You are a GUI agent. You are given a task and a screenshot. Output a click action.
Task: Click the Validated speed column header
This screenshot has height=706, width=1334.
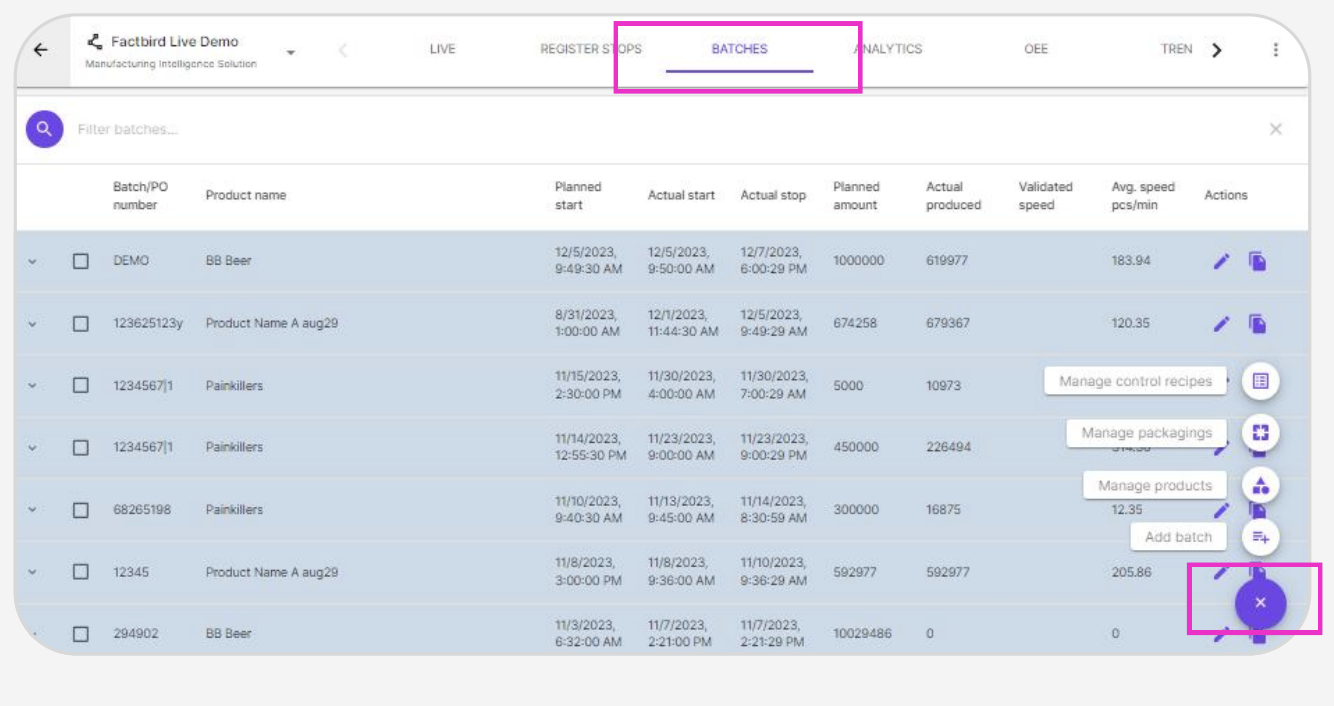[x=1046, y=196]
